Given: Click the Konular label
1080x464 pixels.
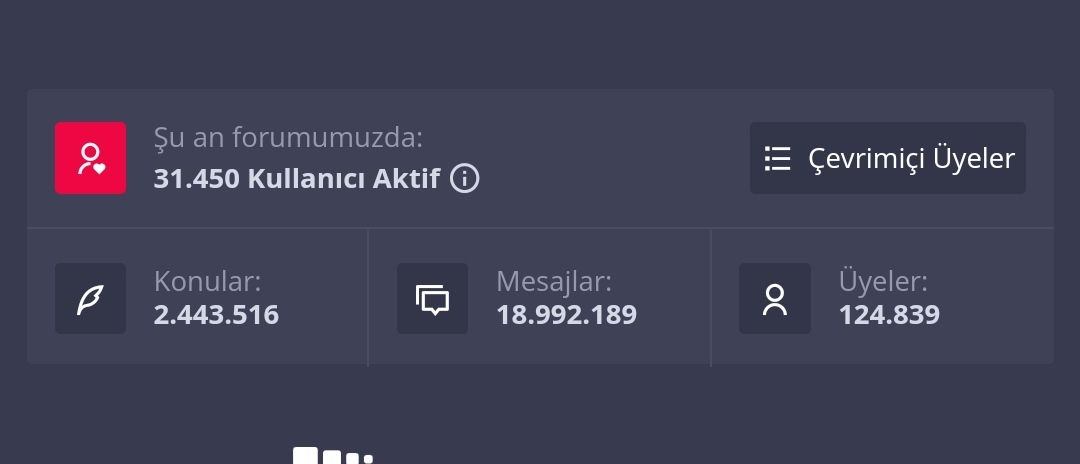Looking at the screenshot, I should [x=207, y=281].
